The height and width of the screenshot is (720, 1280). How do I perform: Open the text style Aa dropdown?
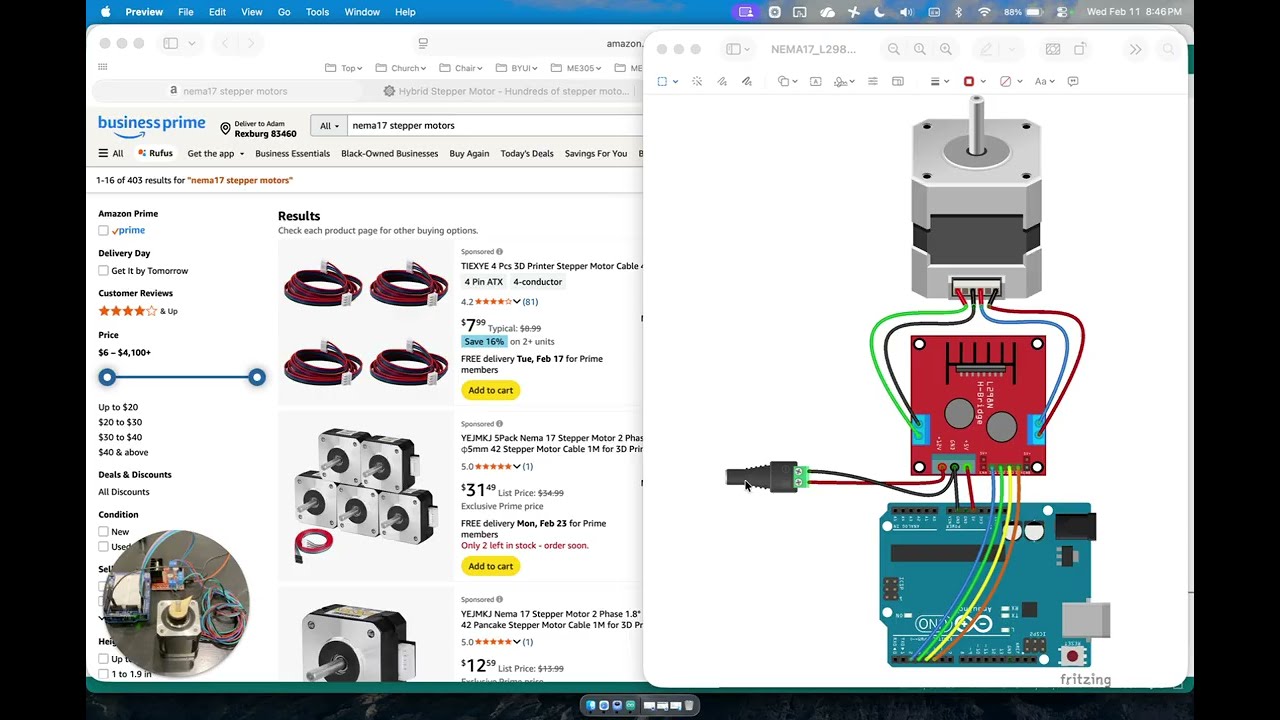click(1044, 81)
